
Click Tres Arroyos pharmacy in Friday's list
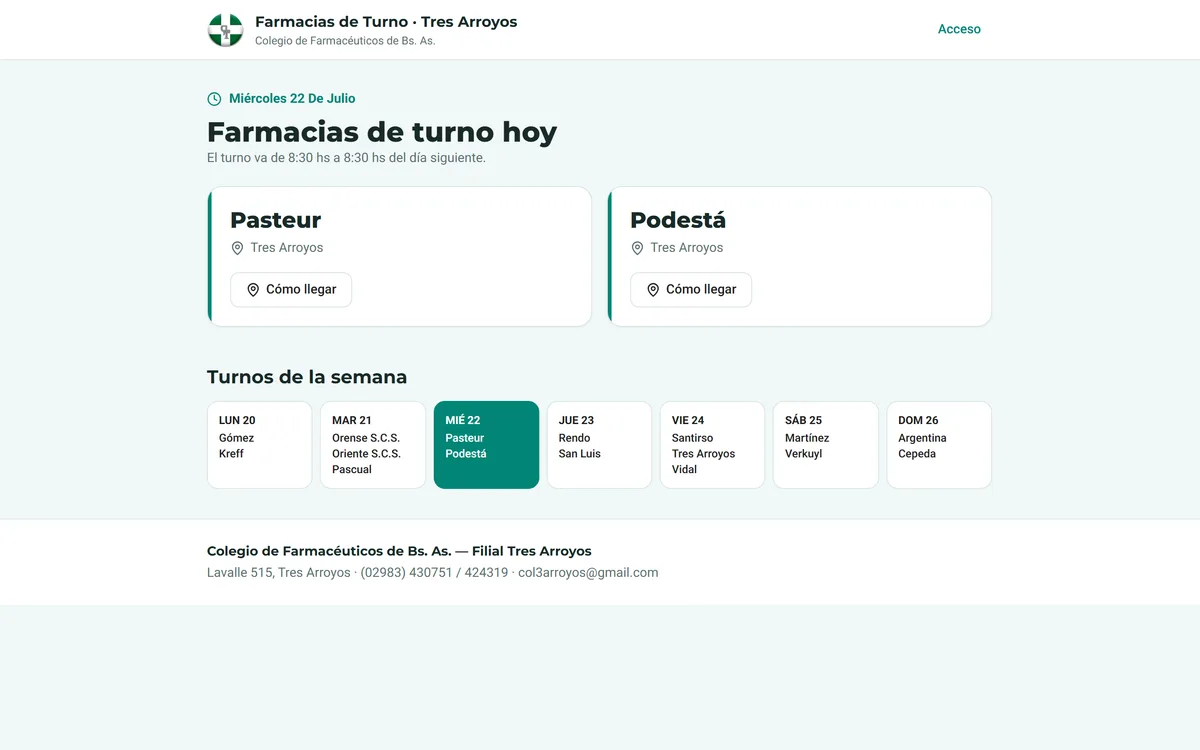click(x=704, y=454)
